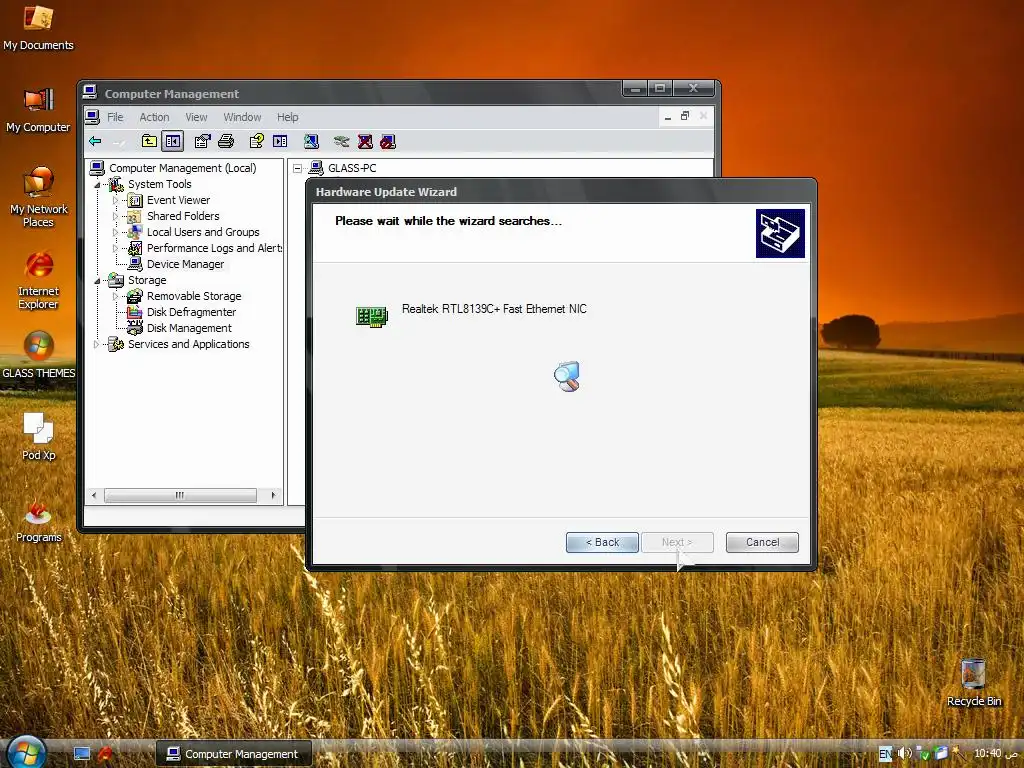Screen dimensions: 1024x768
Task: Restore the inner MMC console window
Action: [x=684, y=116]
